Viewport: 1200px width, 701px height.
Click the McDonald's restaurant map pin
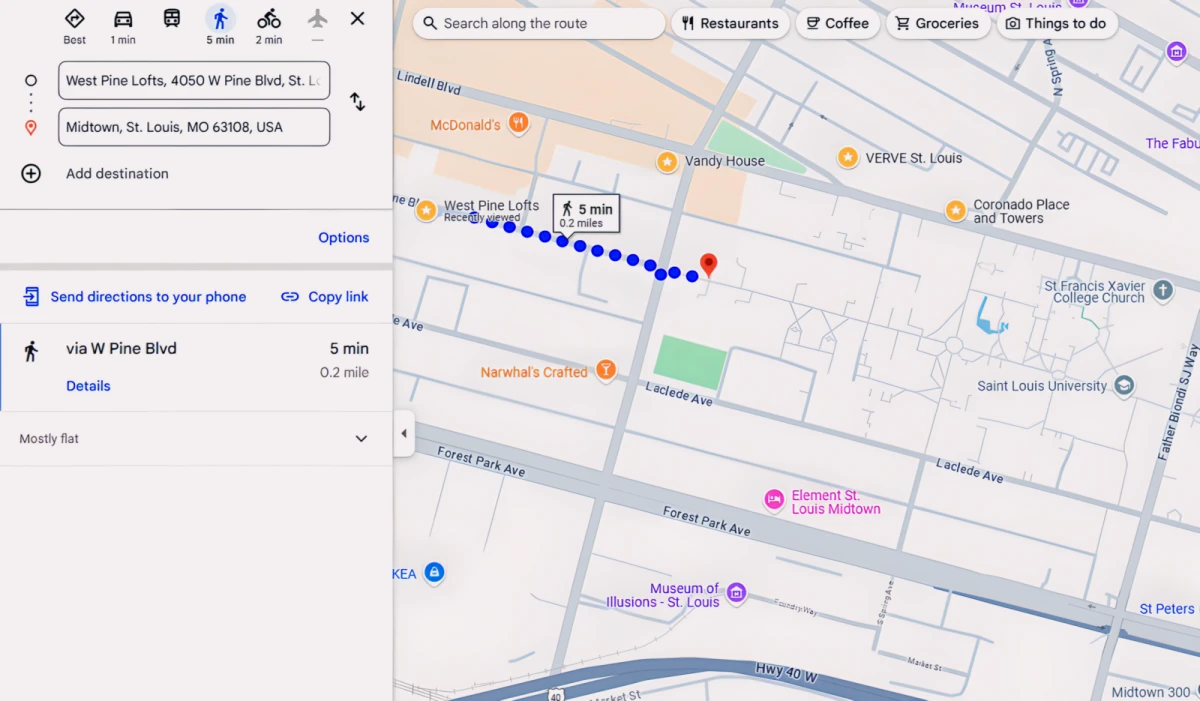point(518,124)
